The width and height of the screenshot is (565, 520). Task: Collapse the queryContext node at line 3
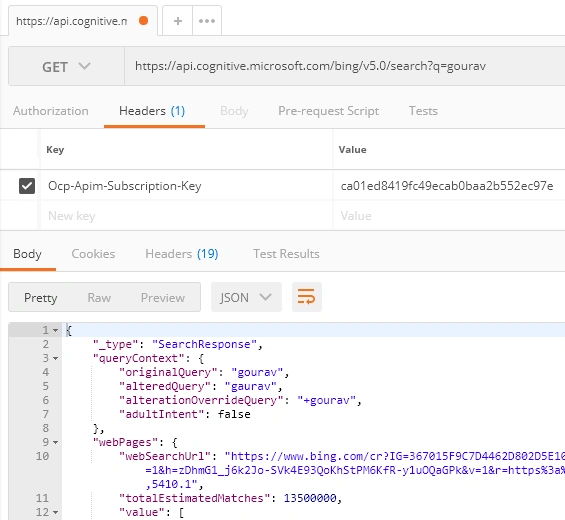click(x=55, y=359)
